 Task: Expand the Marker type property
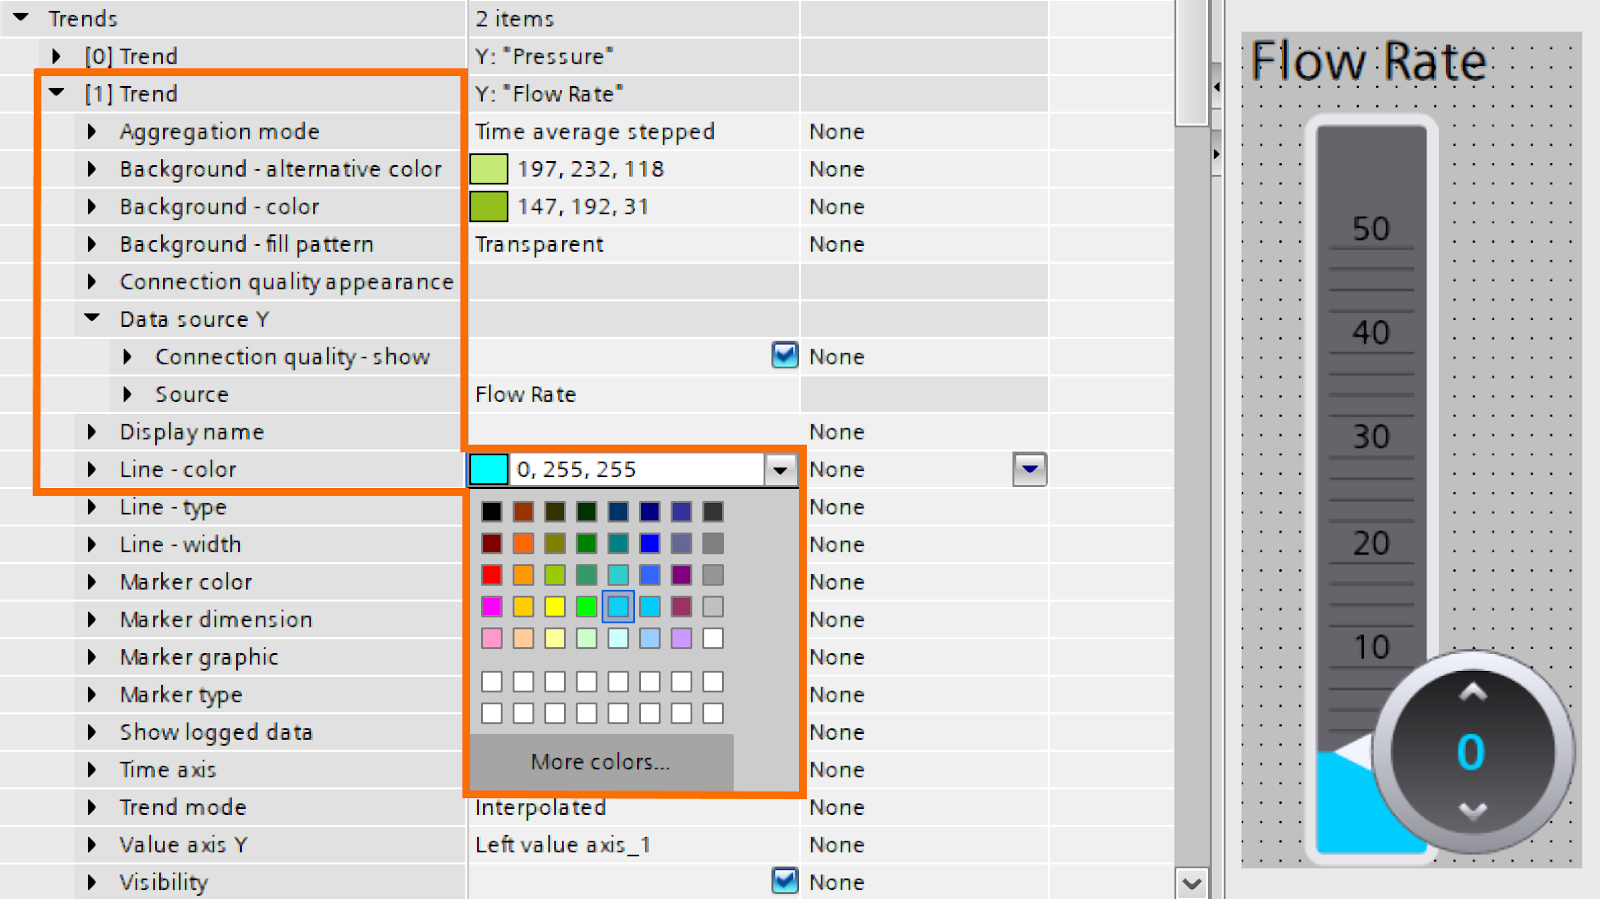pyautogui.click(x=92, y=694)
